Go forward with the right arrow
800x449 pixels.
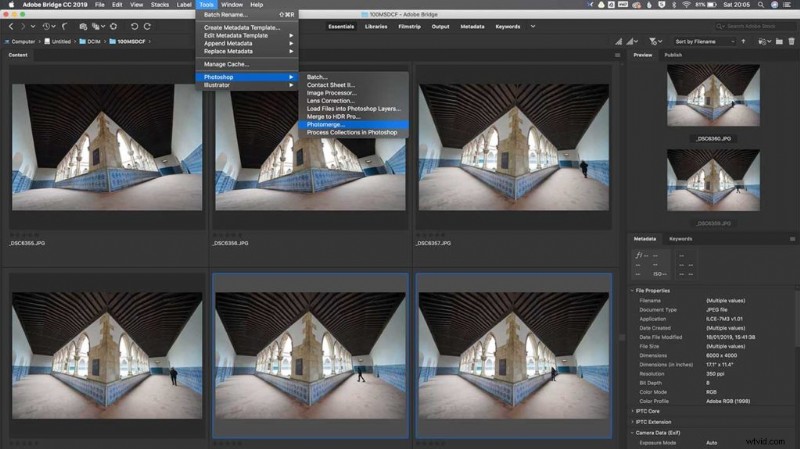[22, 27]
